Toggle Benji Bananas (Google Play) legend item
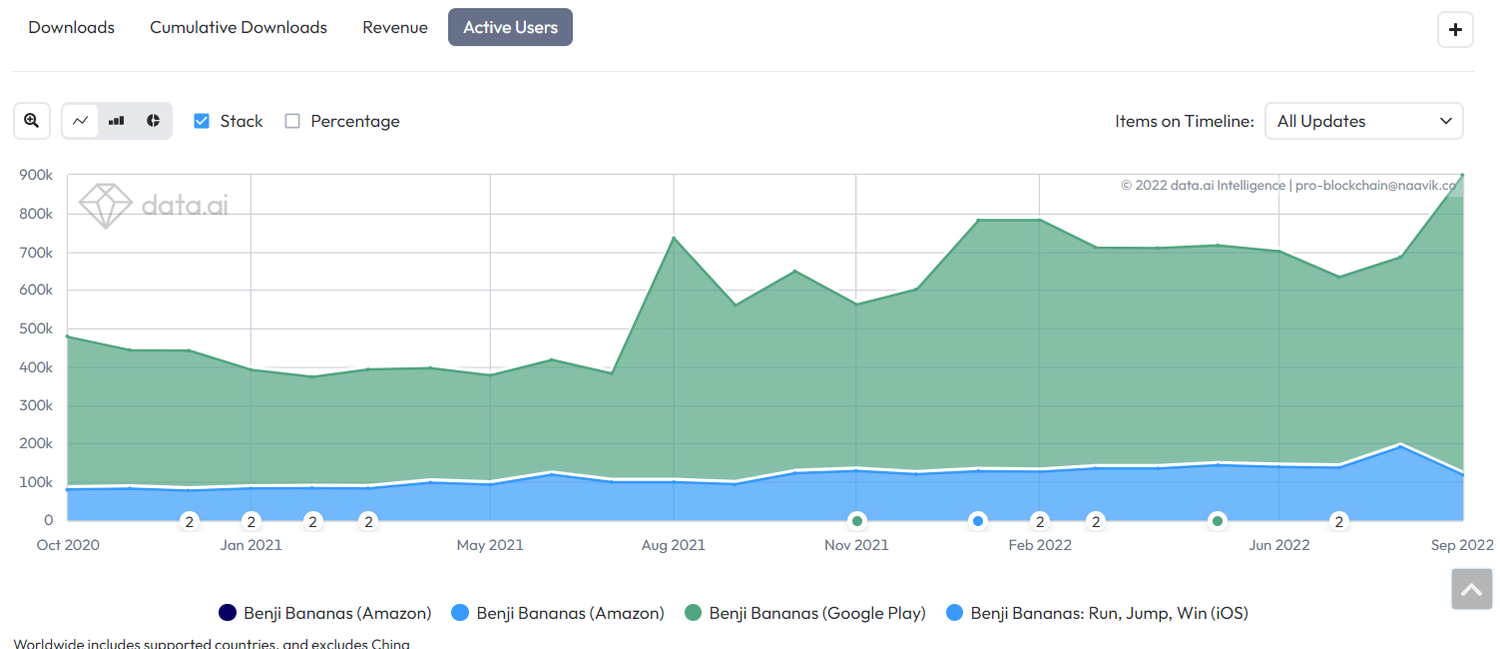The width and height of the screenshot is (1500, 649). (805, 613)
